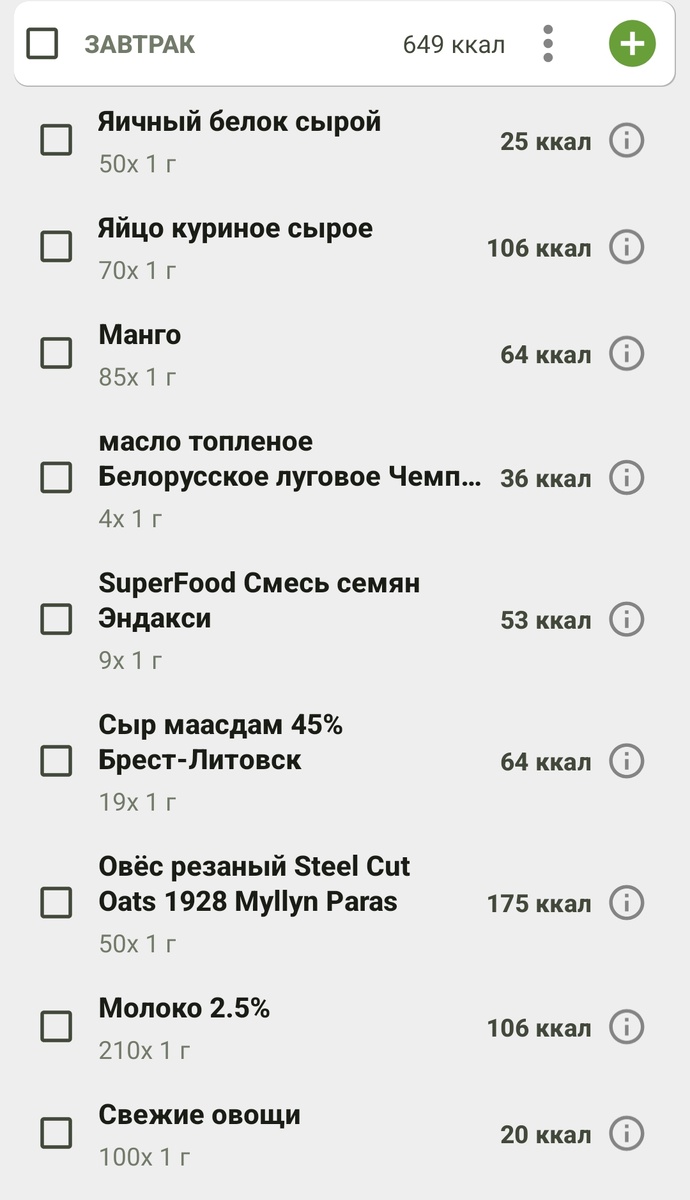The image size is (690, 1200).
Task: Check the checkbox for Молоко 2.5%
Action: (55, 1027)
